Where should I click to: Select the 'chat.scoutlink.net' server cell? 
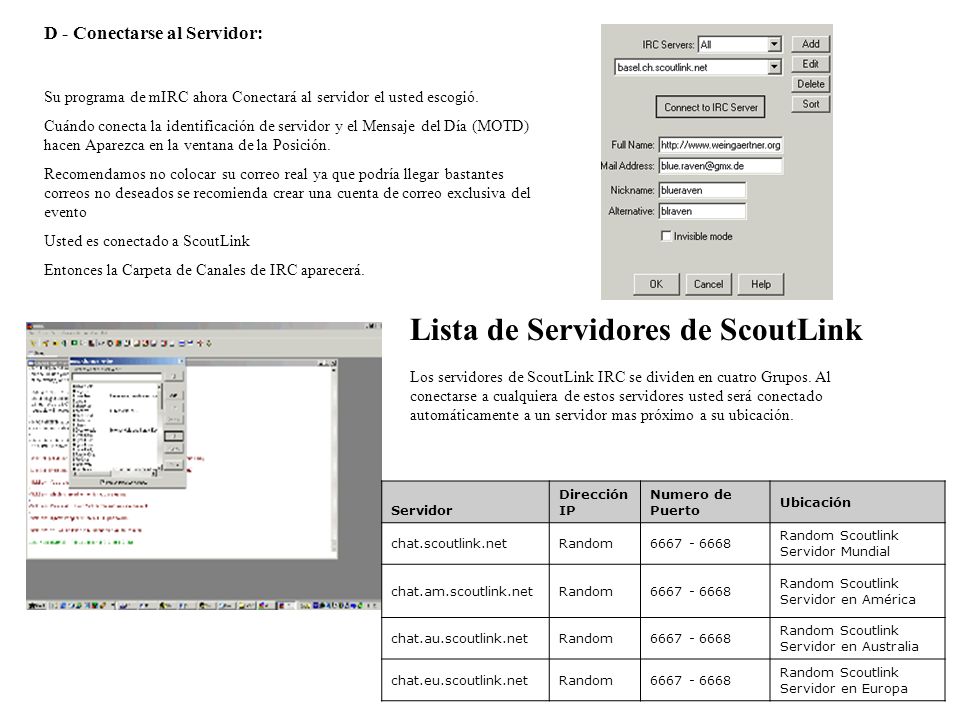pos(465,544)
